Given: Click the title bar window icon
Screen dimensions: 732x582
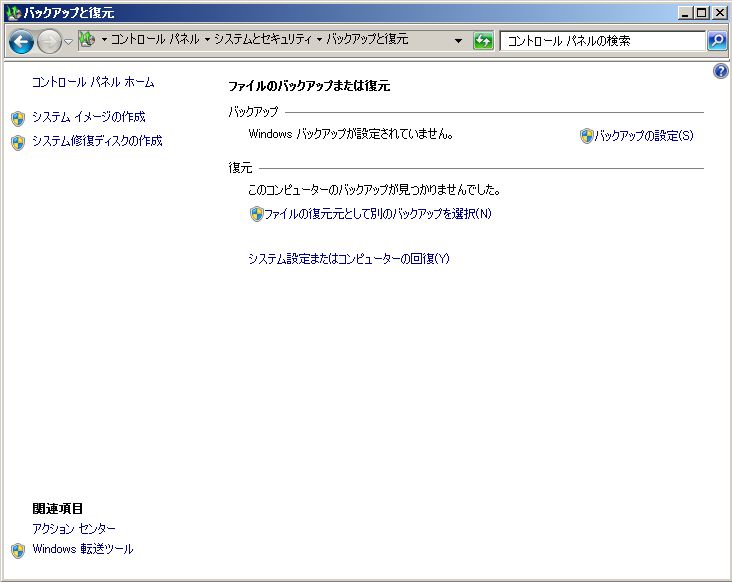Looking at the screenshot, I should point(14,13).
